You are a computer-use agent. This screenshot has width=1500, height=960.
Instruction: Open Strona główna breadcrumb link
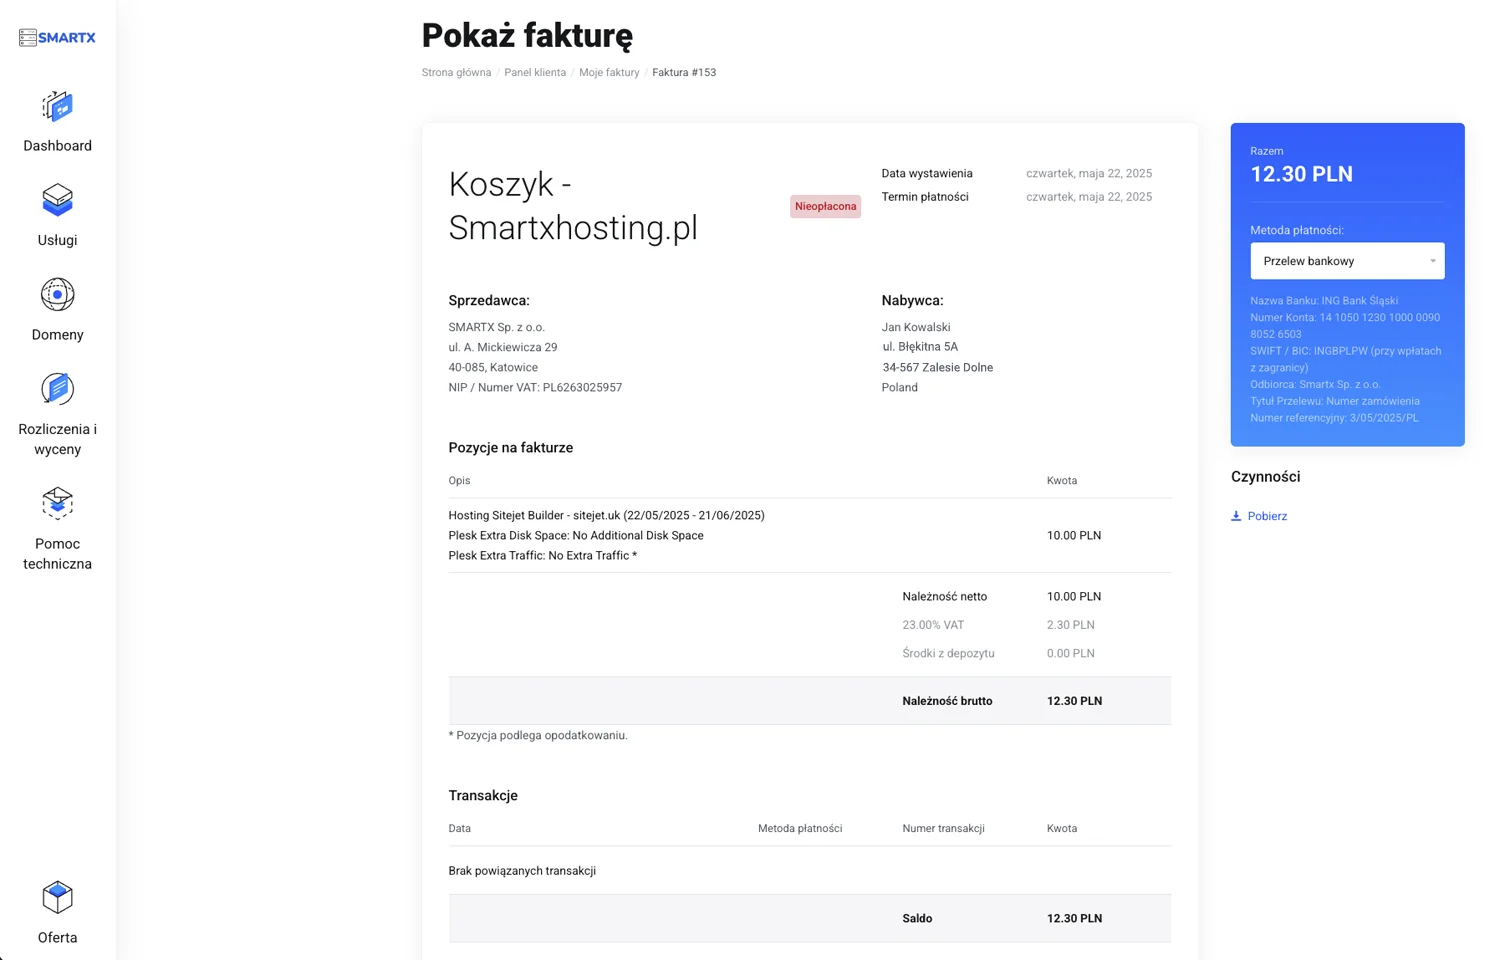456,72
